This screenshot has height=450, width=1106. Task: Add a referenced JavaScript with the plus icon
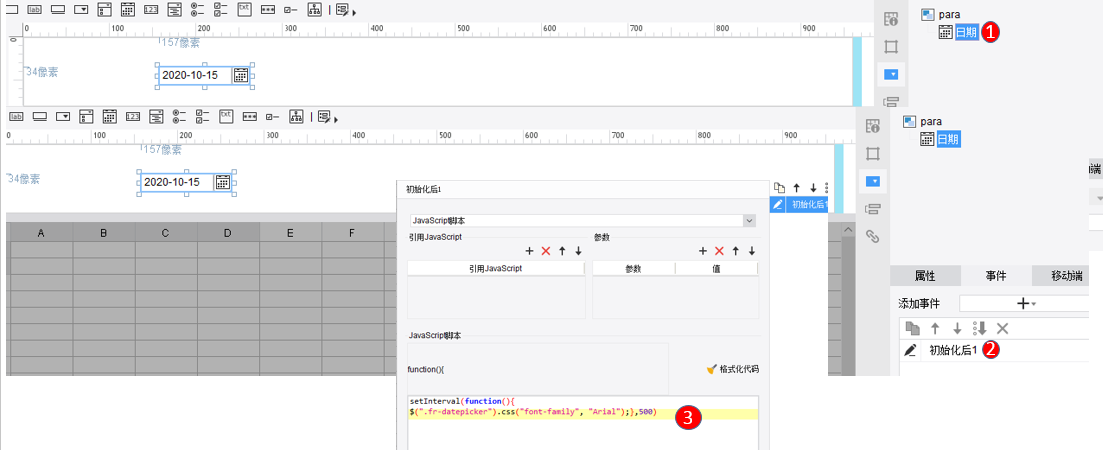pos(530,250)
